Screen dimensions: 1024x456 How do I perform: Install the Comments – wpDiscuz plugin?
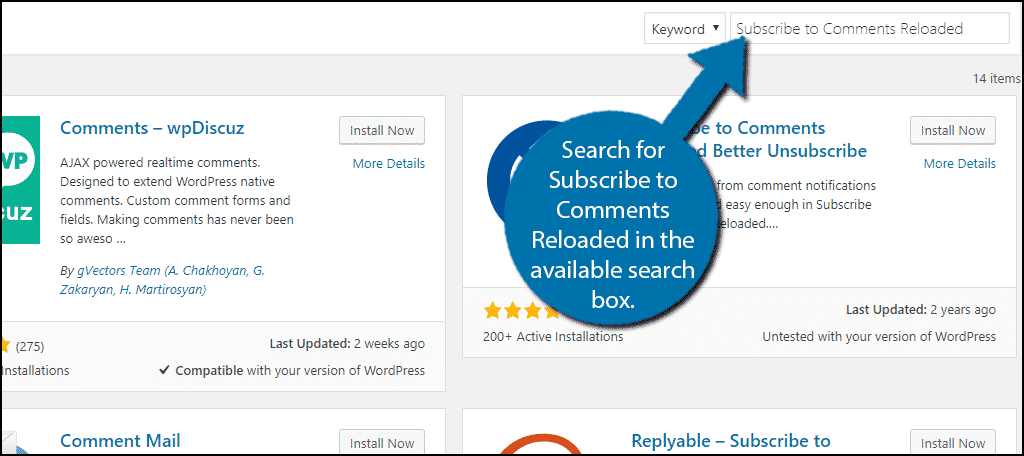(x=382, y=131)
